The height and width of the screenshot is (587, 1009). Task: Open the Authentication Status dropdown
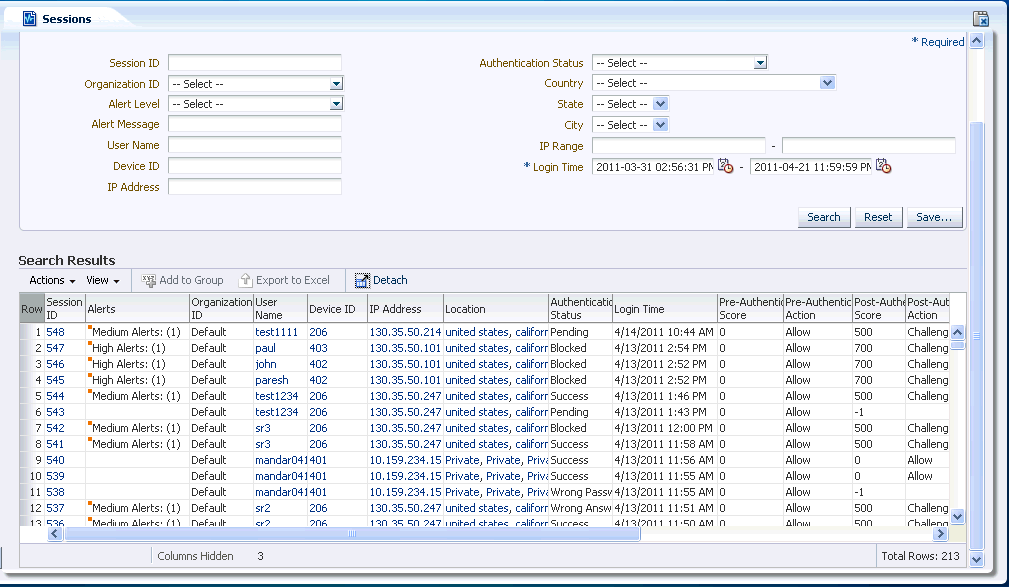pyautogui.click(x=761, y=62)
